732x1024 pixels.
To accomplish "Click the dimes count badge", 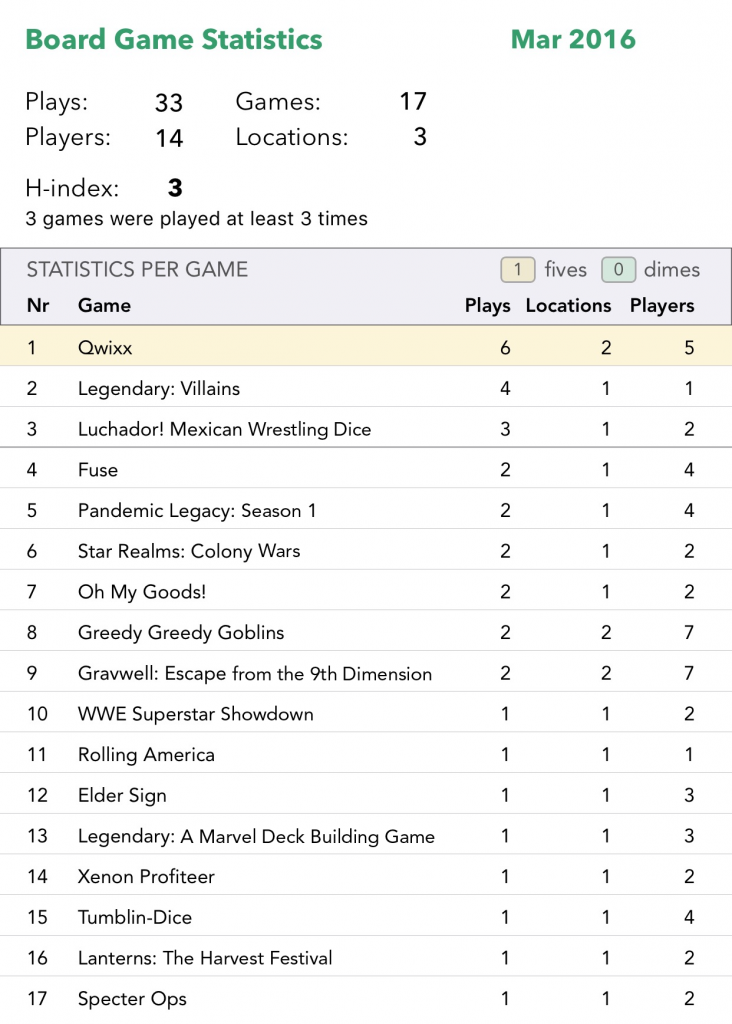I will [x=619, y=270].
